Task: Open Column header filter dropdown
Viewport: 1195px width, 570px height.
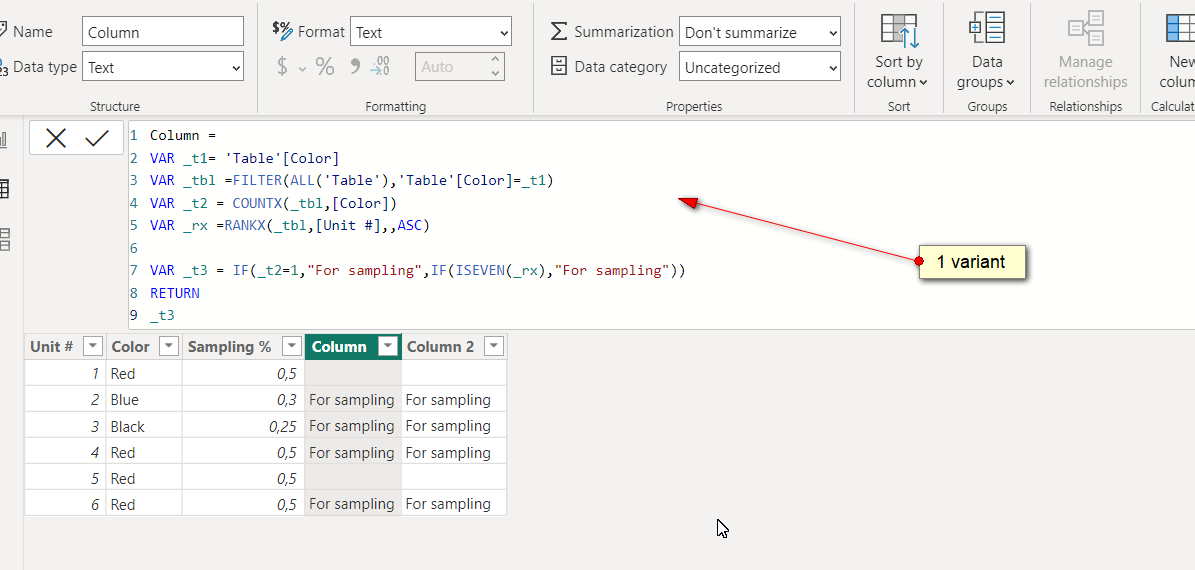Action: point(389,347)
